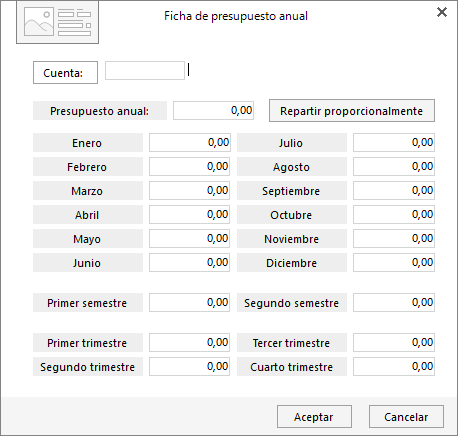Select the Septiembre amount field
458x436 pixels.
coord(394,190)
